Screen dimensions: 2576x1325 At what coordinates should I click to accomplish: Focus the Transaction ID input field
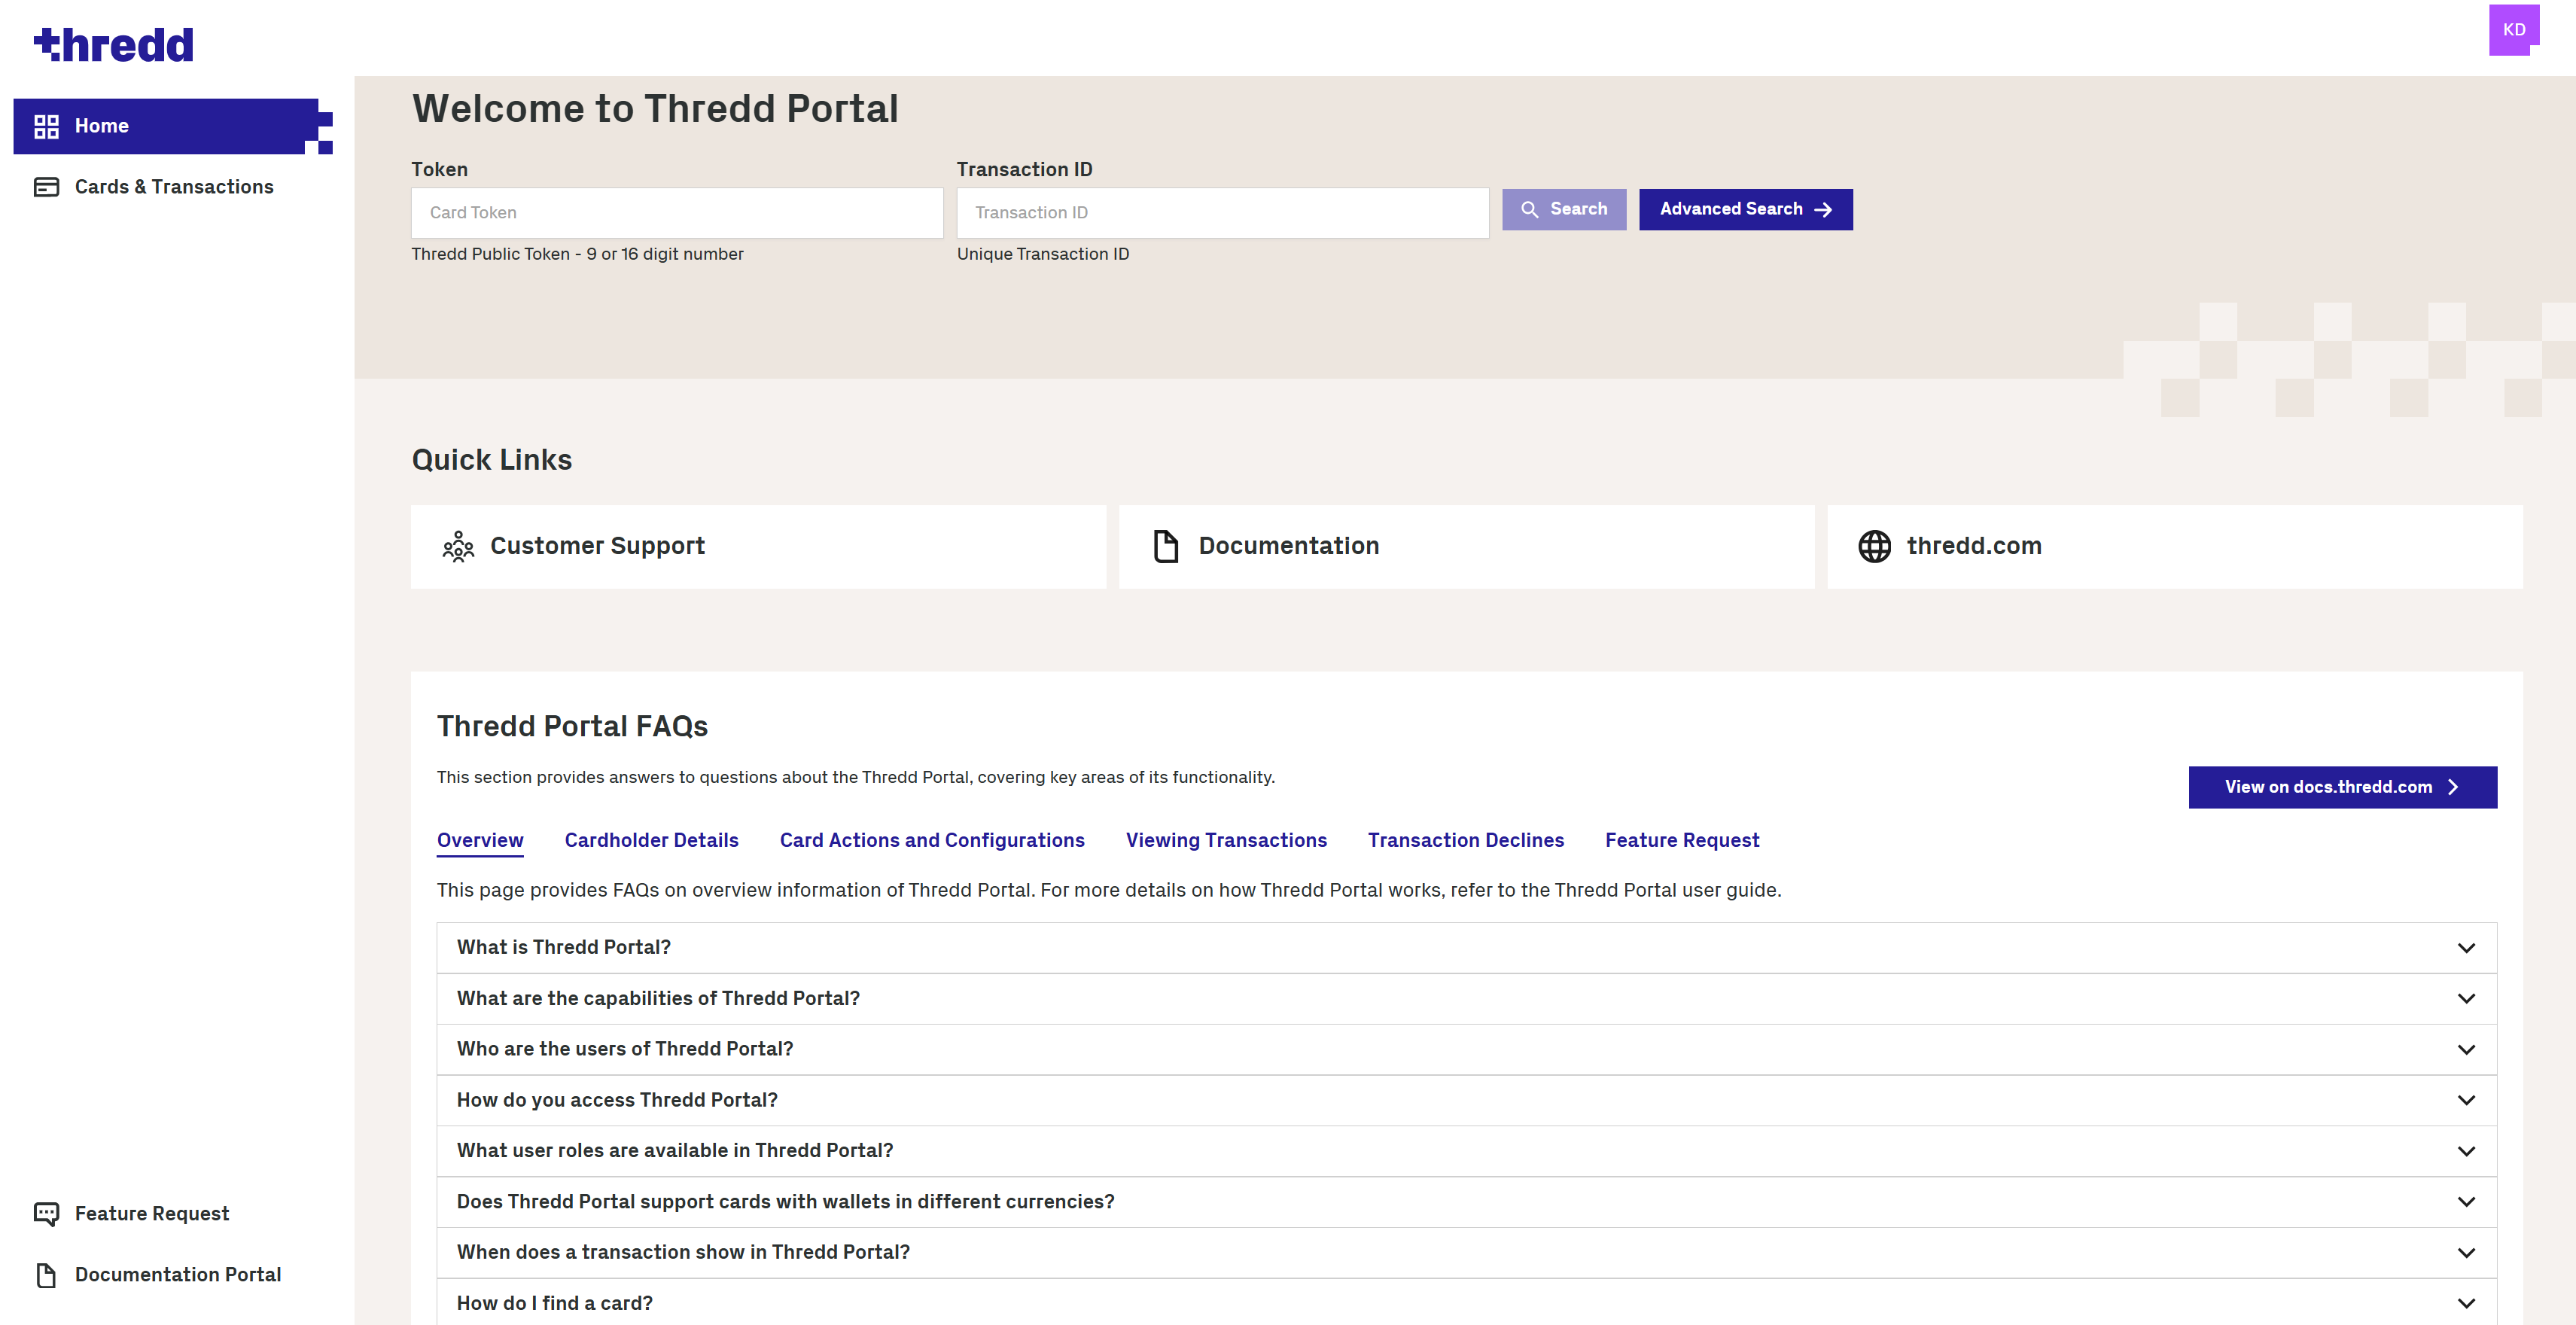pos(1222,213)
